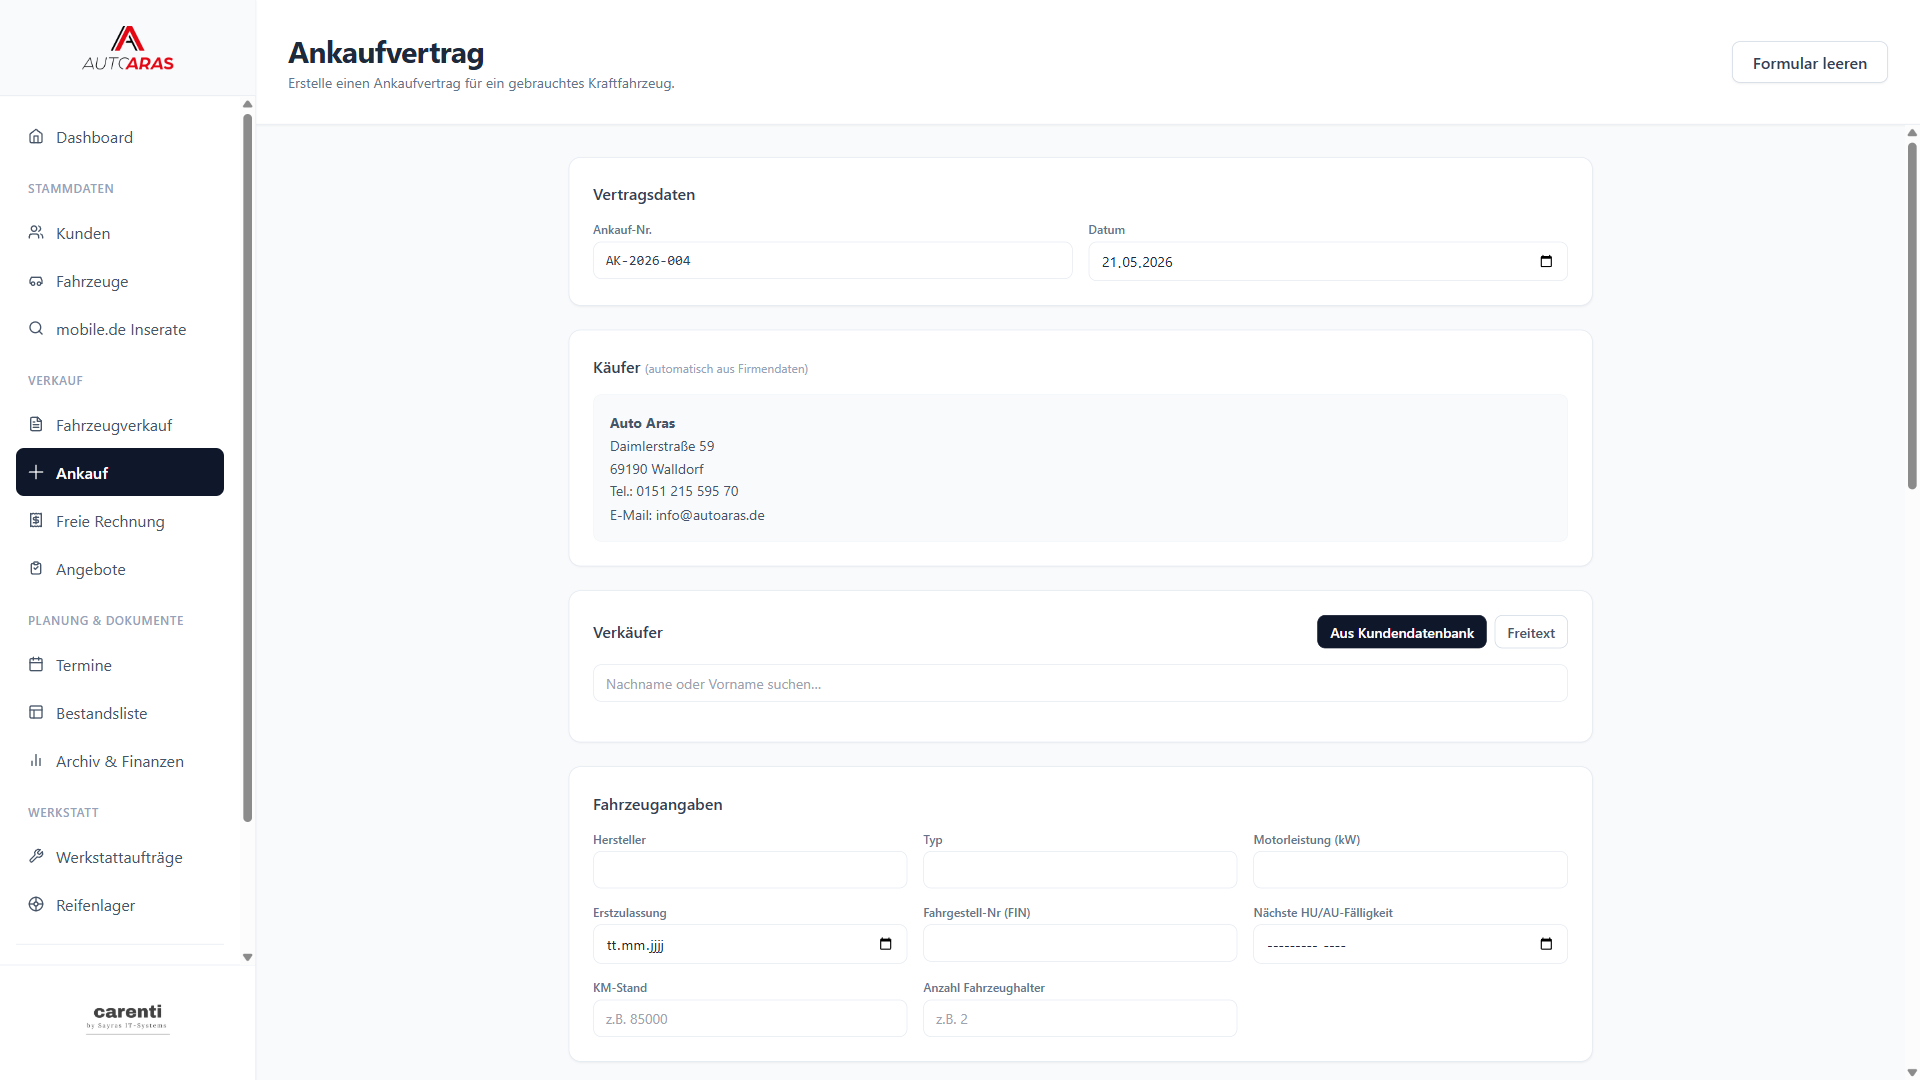This screenshot has height=1080, width=1920.
Task: Click the Reifenlager tire icon
Action: (36, 905)
